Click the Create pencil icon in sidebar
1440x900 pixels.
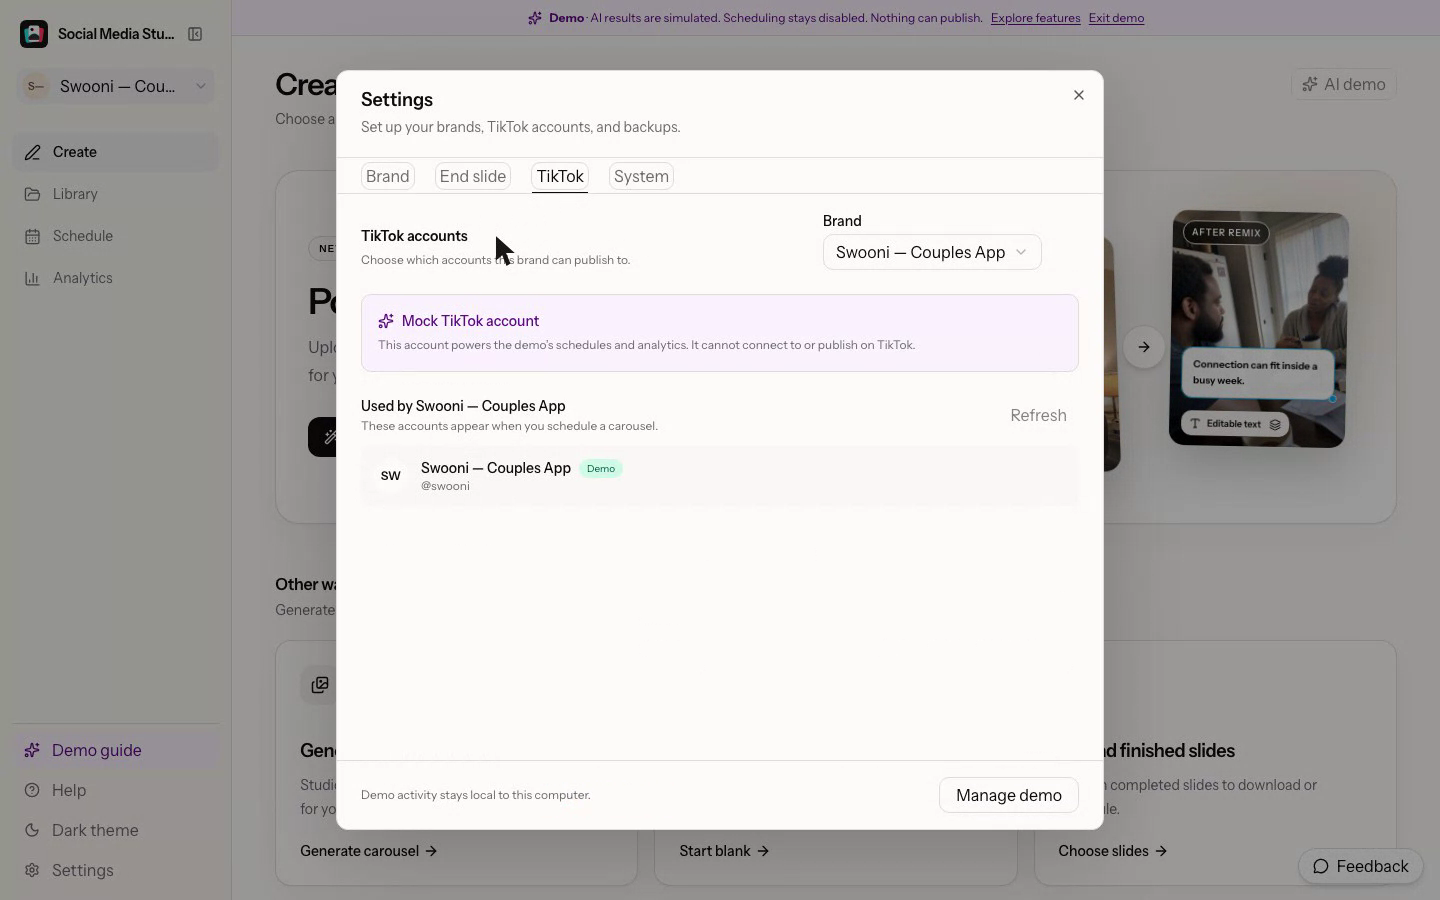(x=33, y=152)
